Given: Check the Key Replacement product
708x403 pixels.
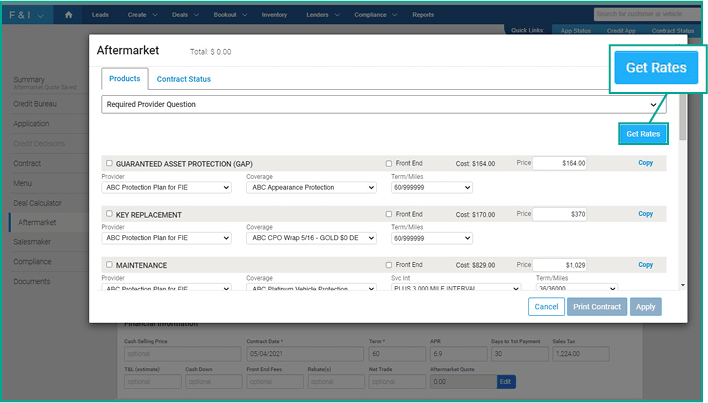Looking at the screenshot, I should (x=109, y=213).
